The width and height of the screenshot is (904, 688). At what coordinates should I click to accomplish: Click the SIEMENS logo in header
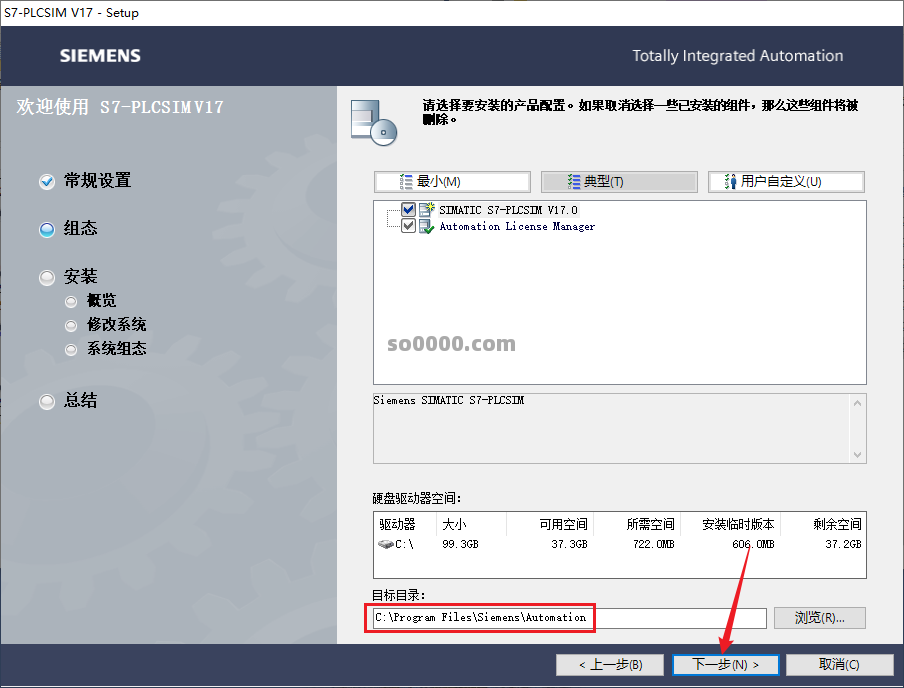100,56
